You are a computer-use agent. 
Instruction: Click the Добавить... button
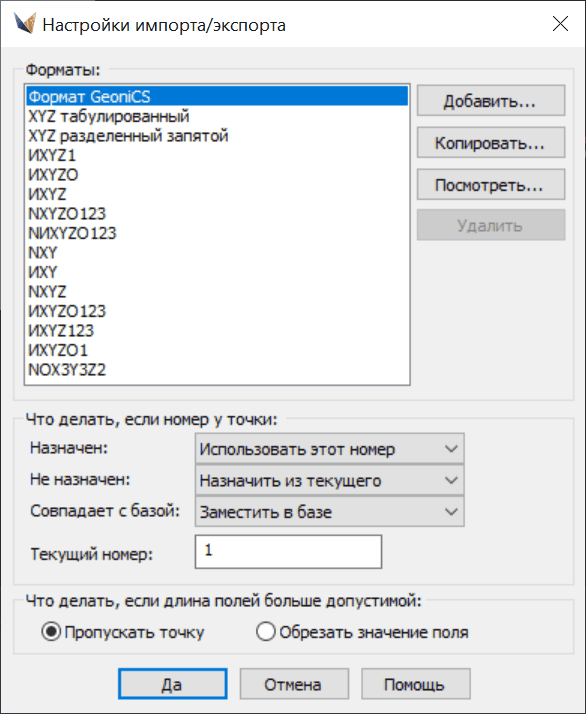(491, 101)
